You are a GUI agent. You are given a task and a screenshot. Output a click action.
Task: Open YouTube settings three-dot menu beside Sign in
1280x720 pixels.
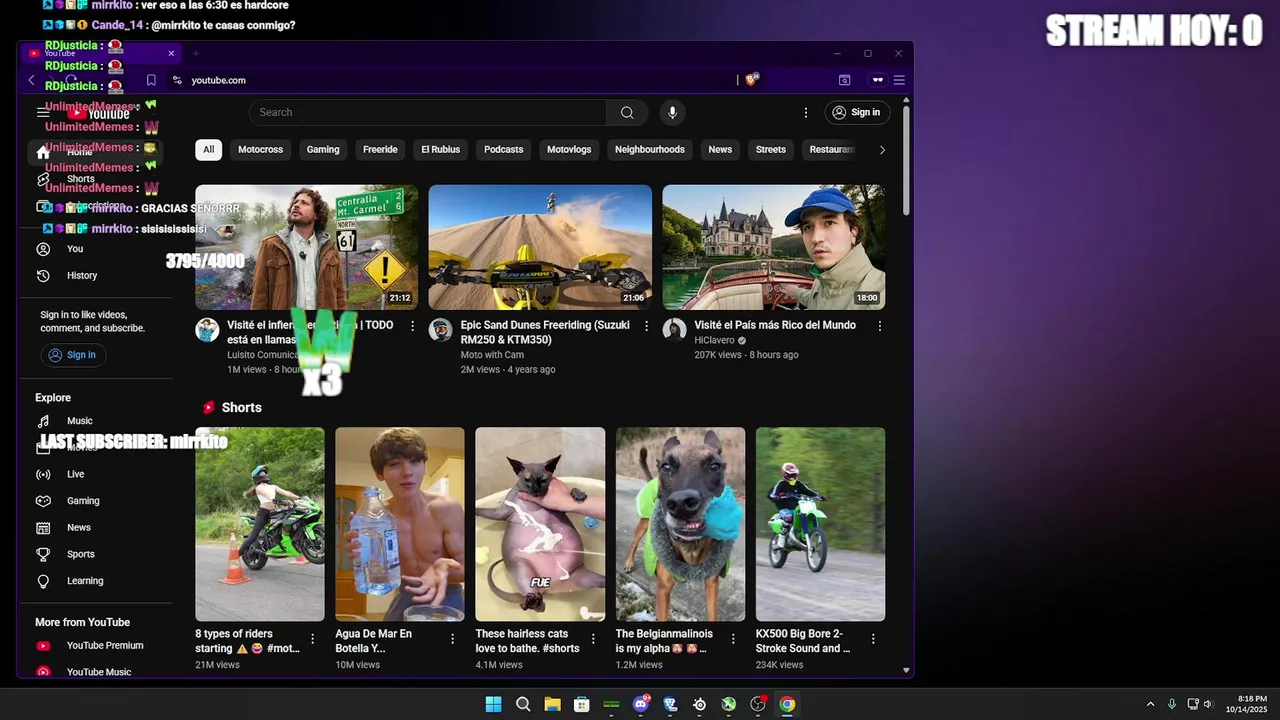[806, 112]
